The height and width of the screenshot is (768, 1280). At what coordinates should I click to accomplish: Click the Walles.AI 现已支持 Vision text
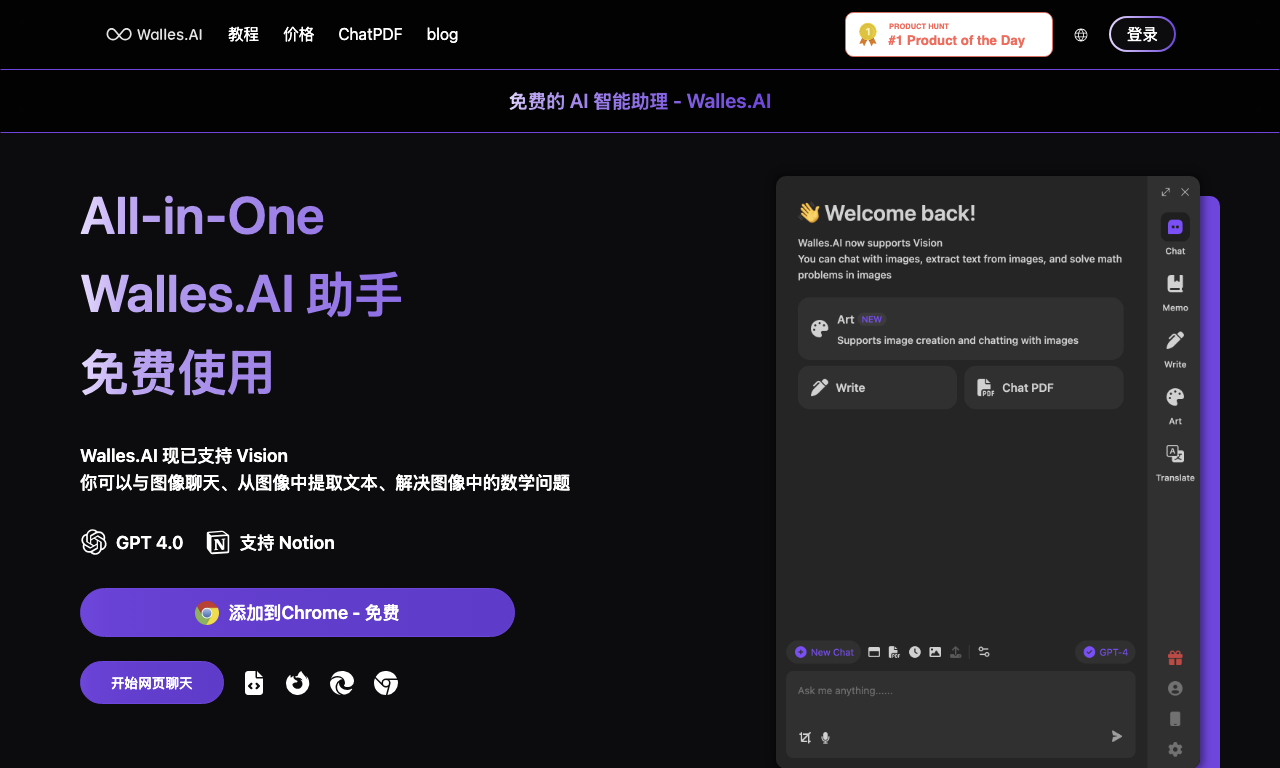[x=184, y=456]
